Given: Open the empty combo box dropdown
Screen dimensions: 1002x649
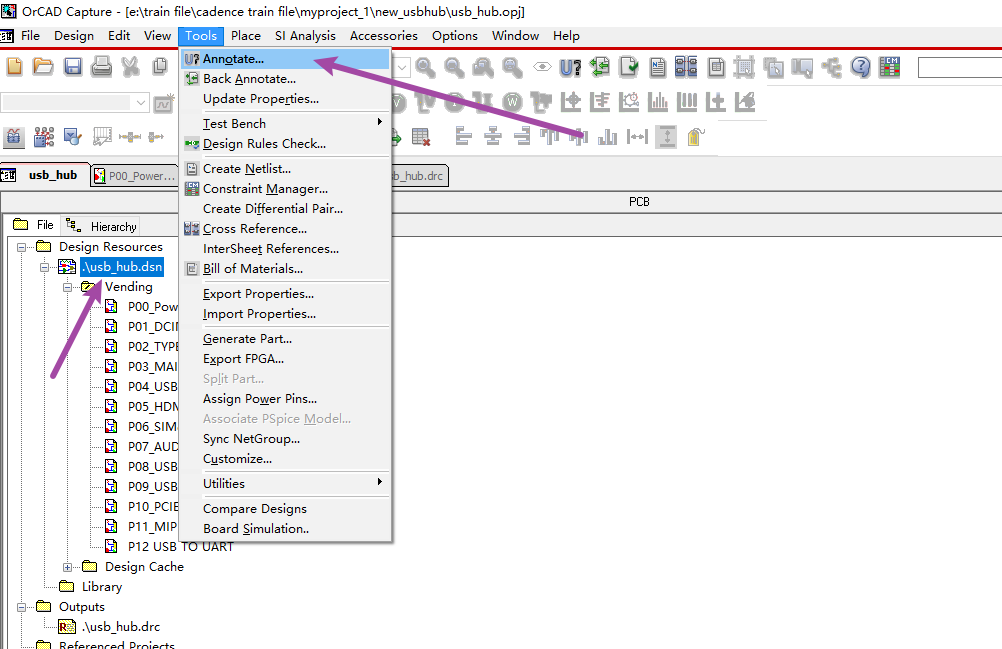Looking at the screenshot, I should 141,102.
